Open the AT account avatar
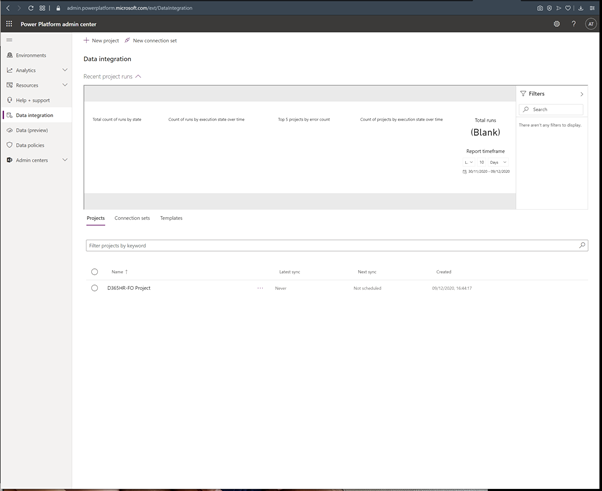602x491 pixels. (x=591, y=24)
